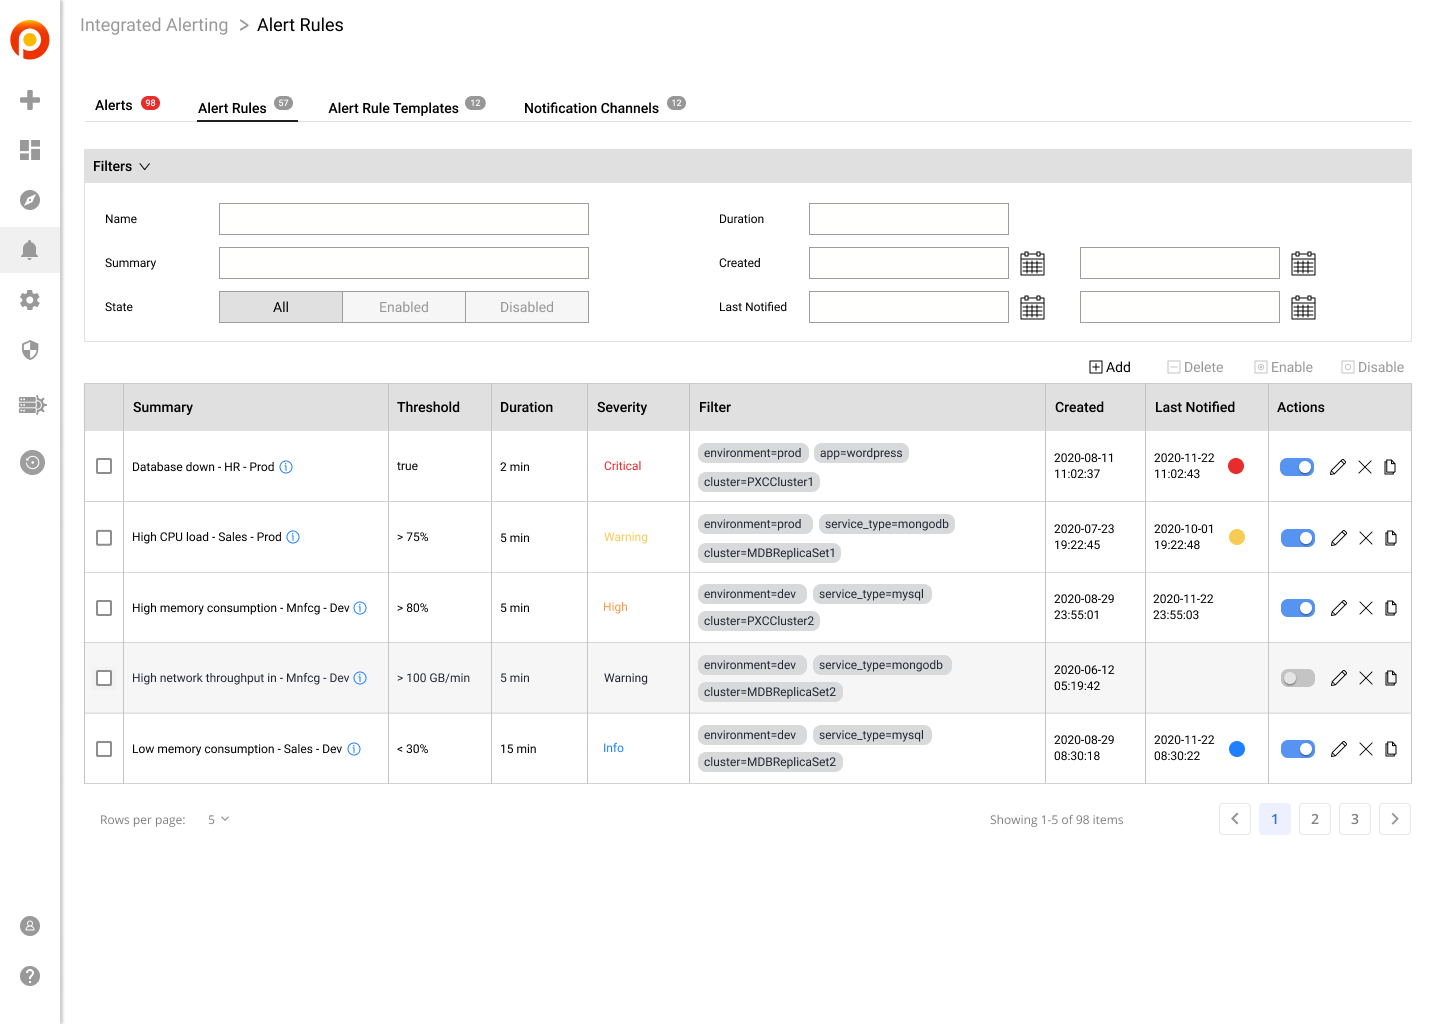Viewport: 1440px width, 1024px height.
Task: Open the calendar picker next to Created field
Action: (1032, 262)
